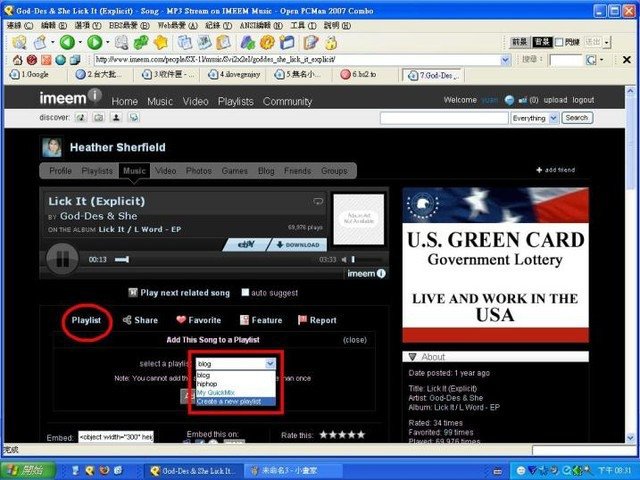Click the first icon after the discover label
The image size is (640, 480).
81,118
